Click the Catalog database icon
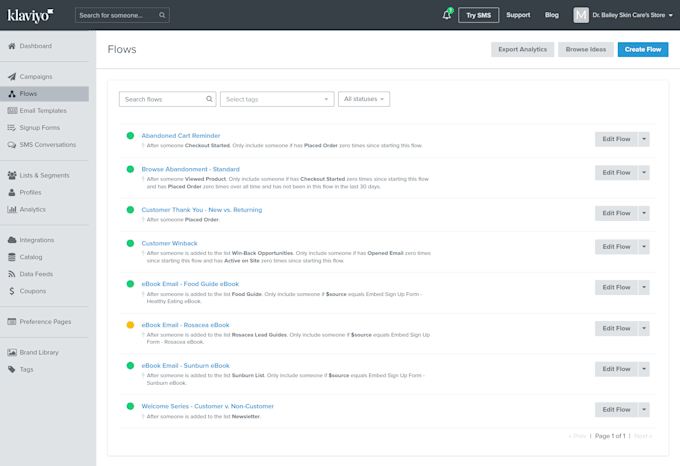 coord(12,257)
